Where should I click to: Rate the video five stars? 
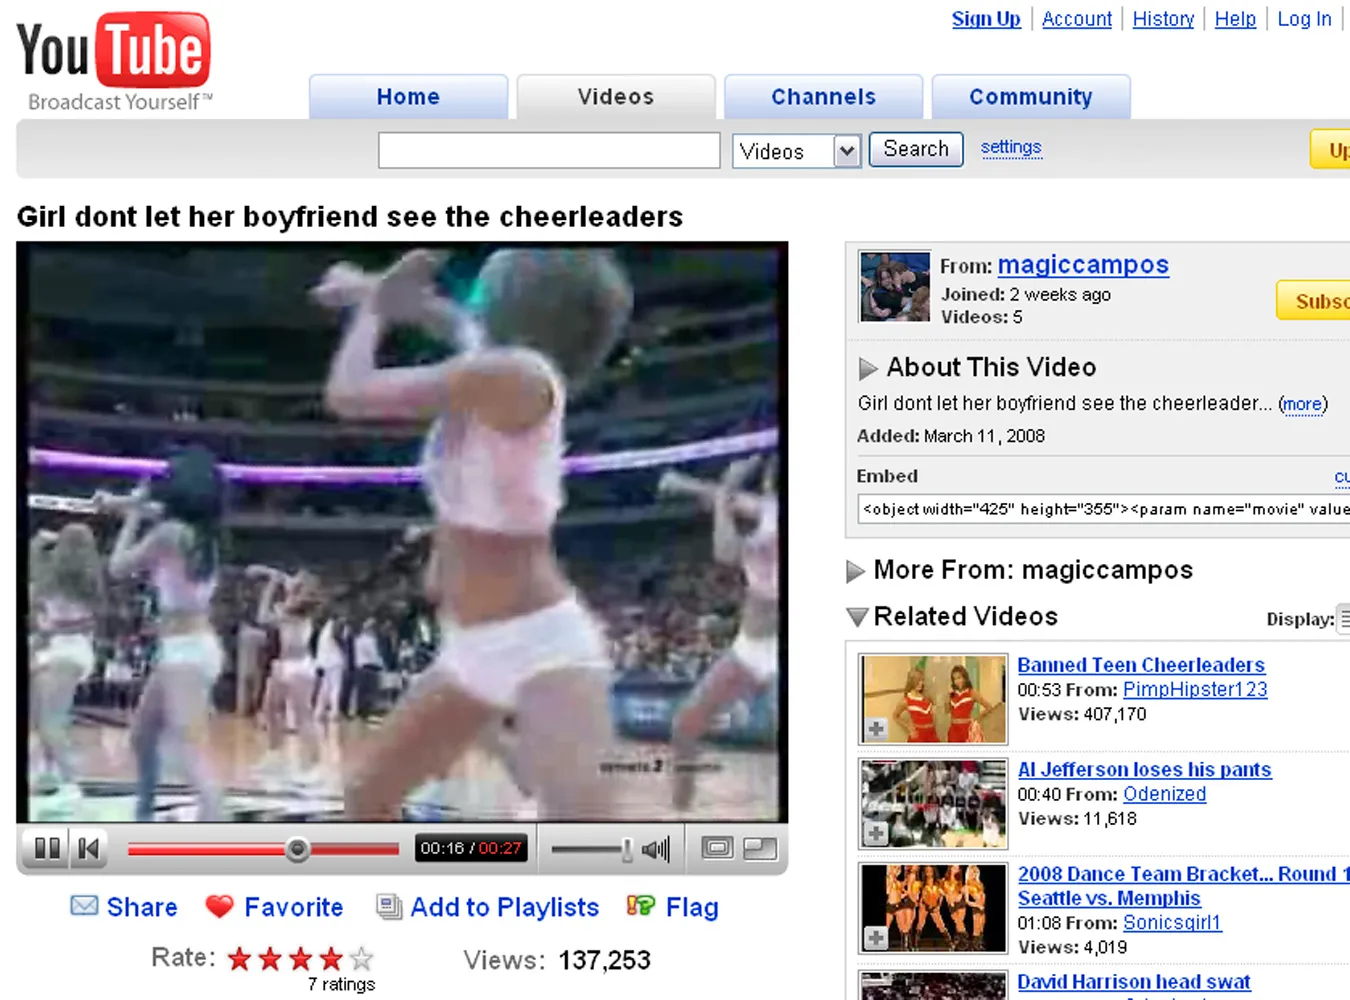pos(362,959)
